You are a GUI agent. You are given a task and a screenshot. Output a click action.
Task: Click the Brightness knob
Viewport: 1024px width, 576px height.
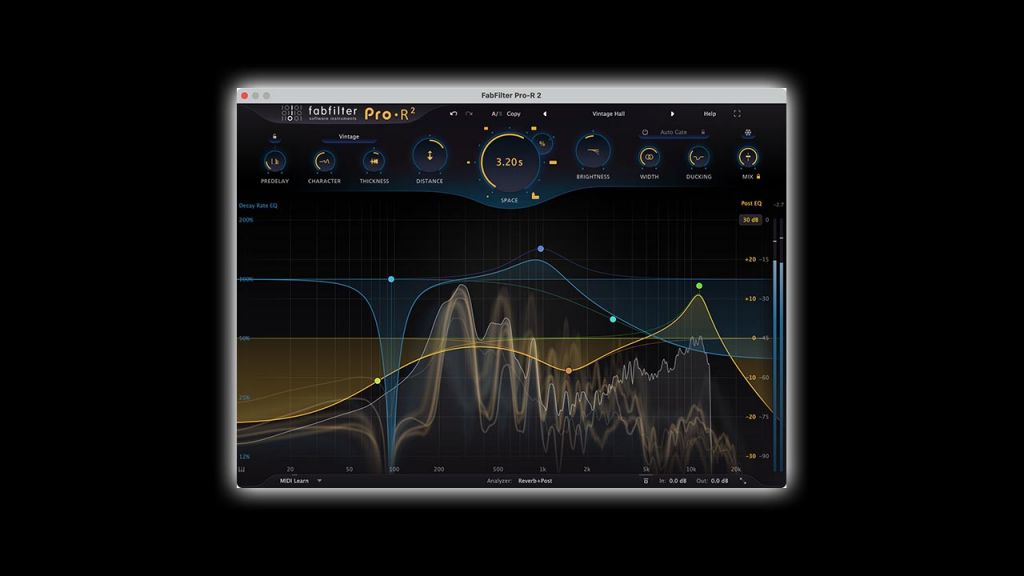tap(593, 152)
